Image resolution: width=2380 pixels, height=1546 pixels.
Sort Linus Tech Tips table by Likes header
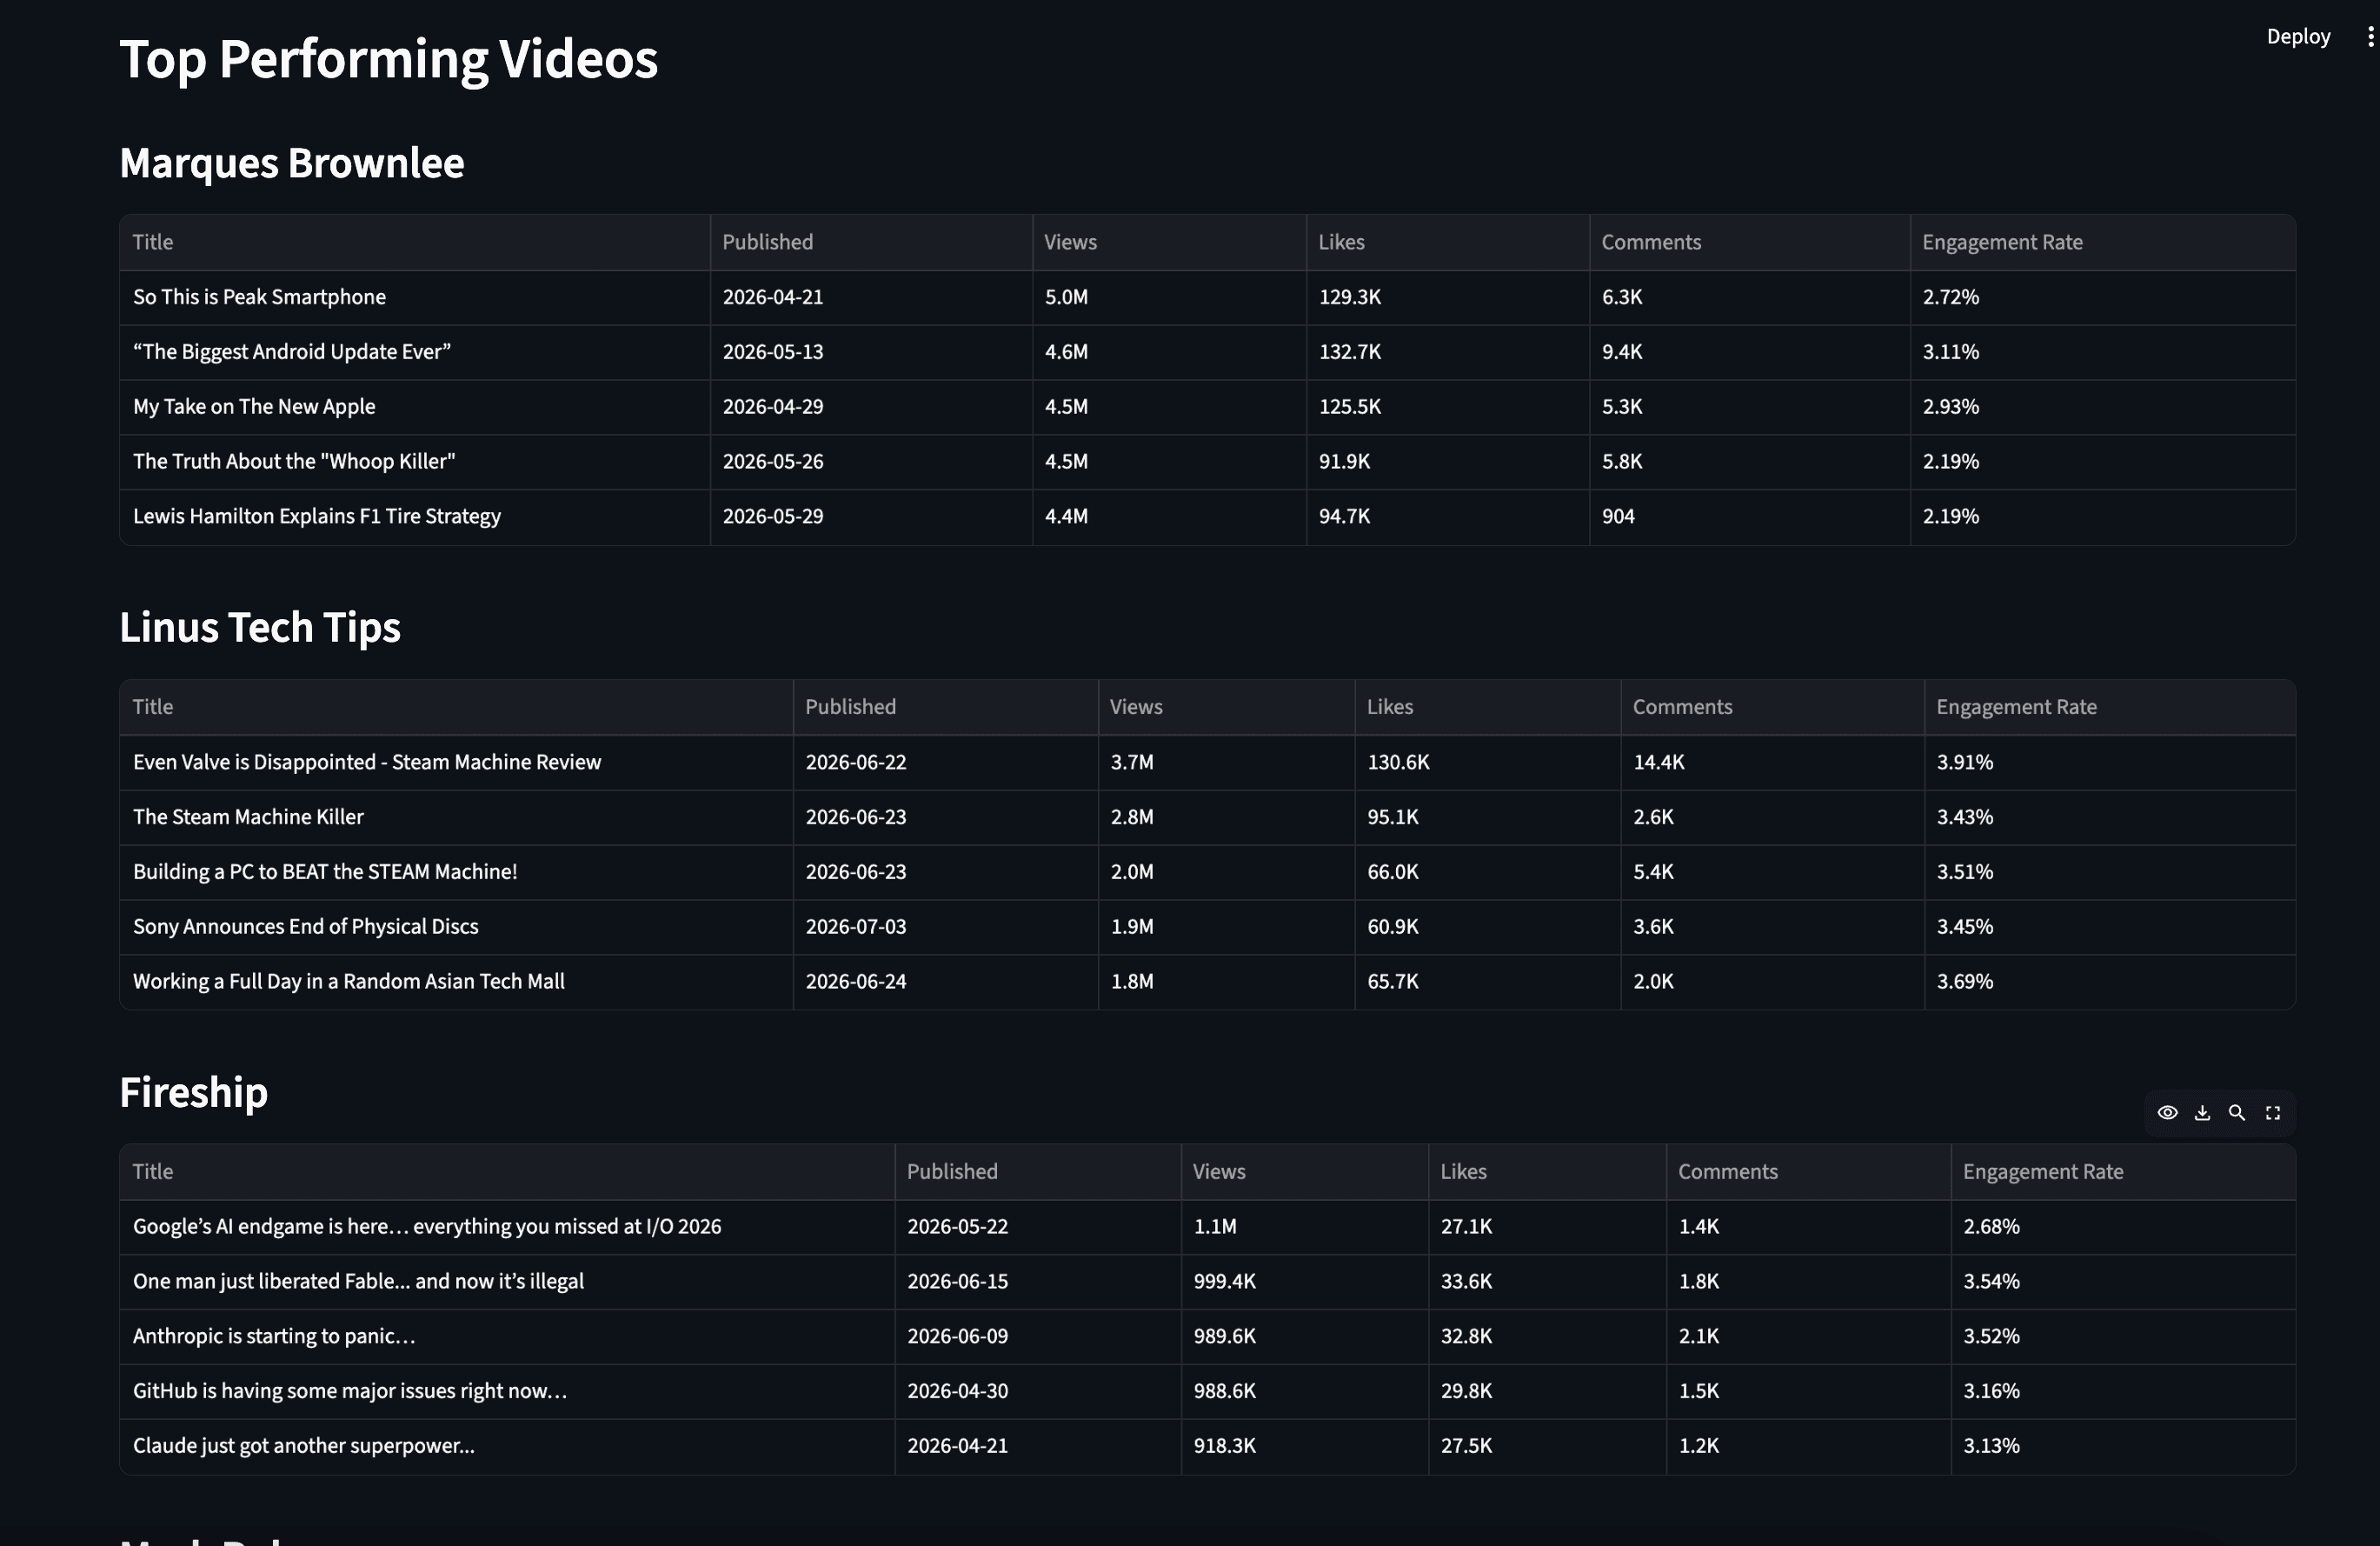tap(1488, 707)
